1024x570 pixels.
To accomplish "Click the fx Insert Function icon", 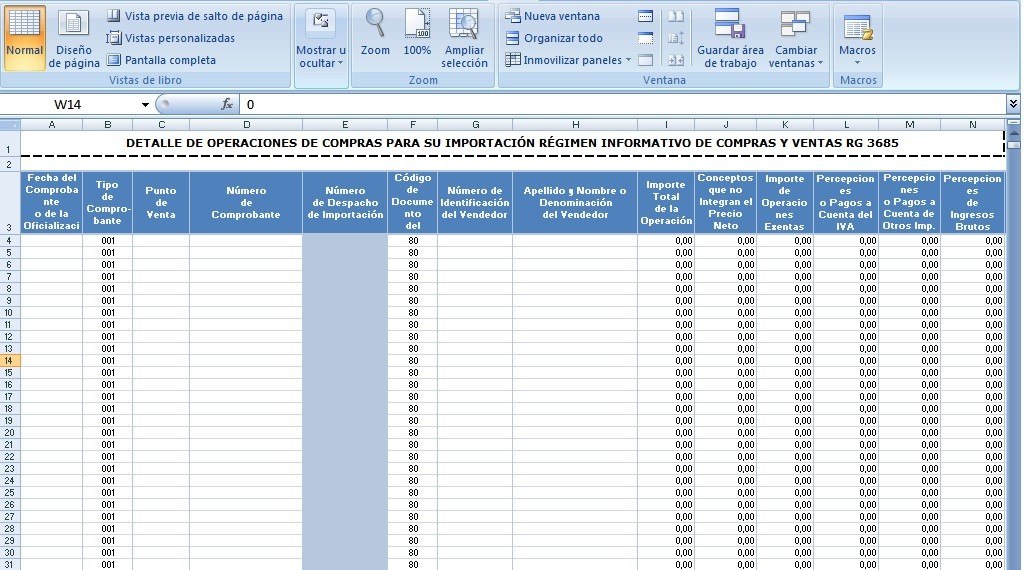I will (x=227, y=104).
